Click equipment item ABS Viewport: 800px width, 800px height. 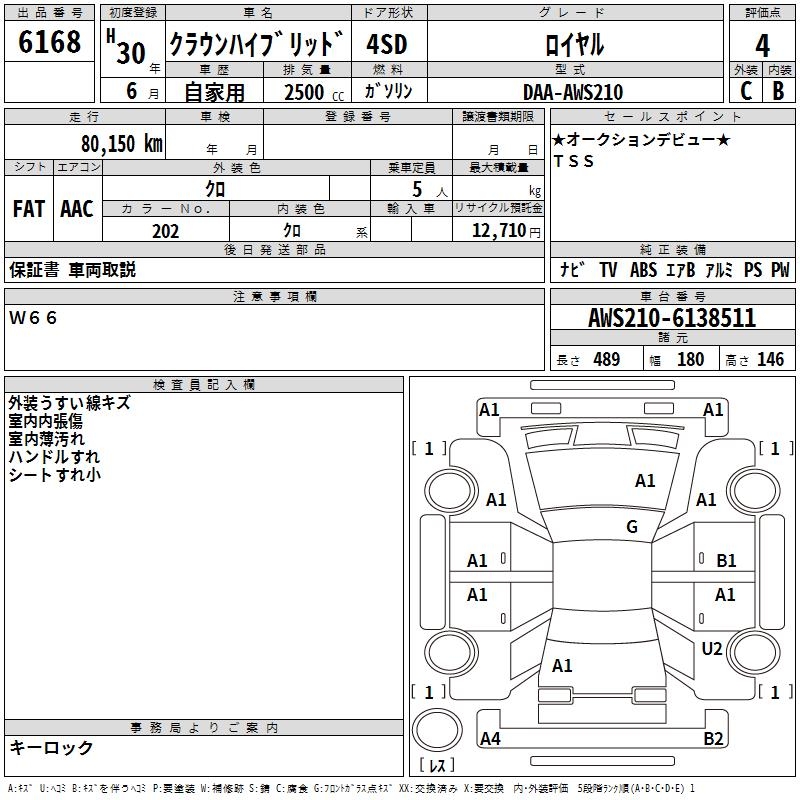coord(643,269)
